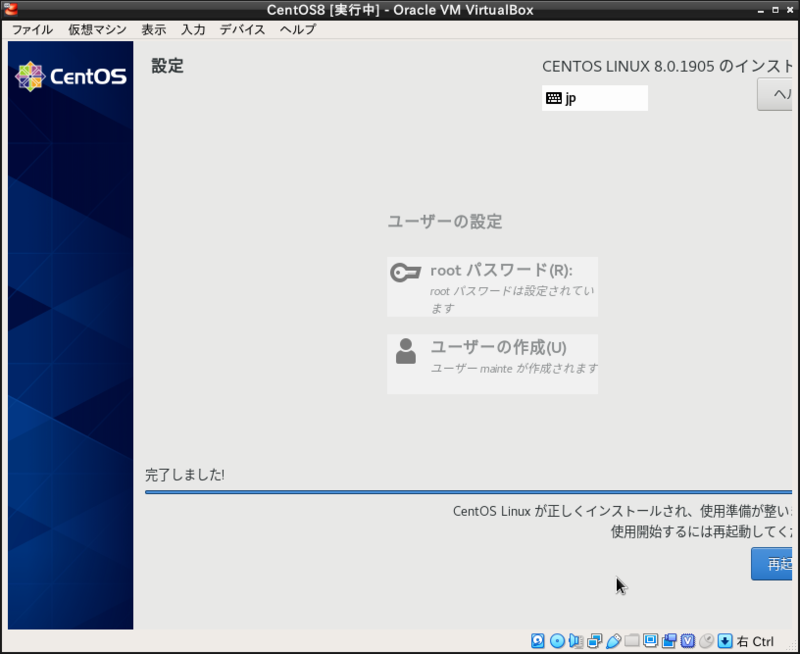Click the hard disk activity status icon
The width and height of the screenshot is (800, 654).
538,641
